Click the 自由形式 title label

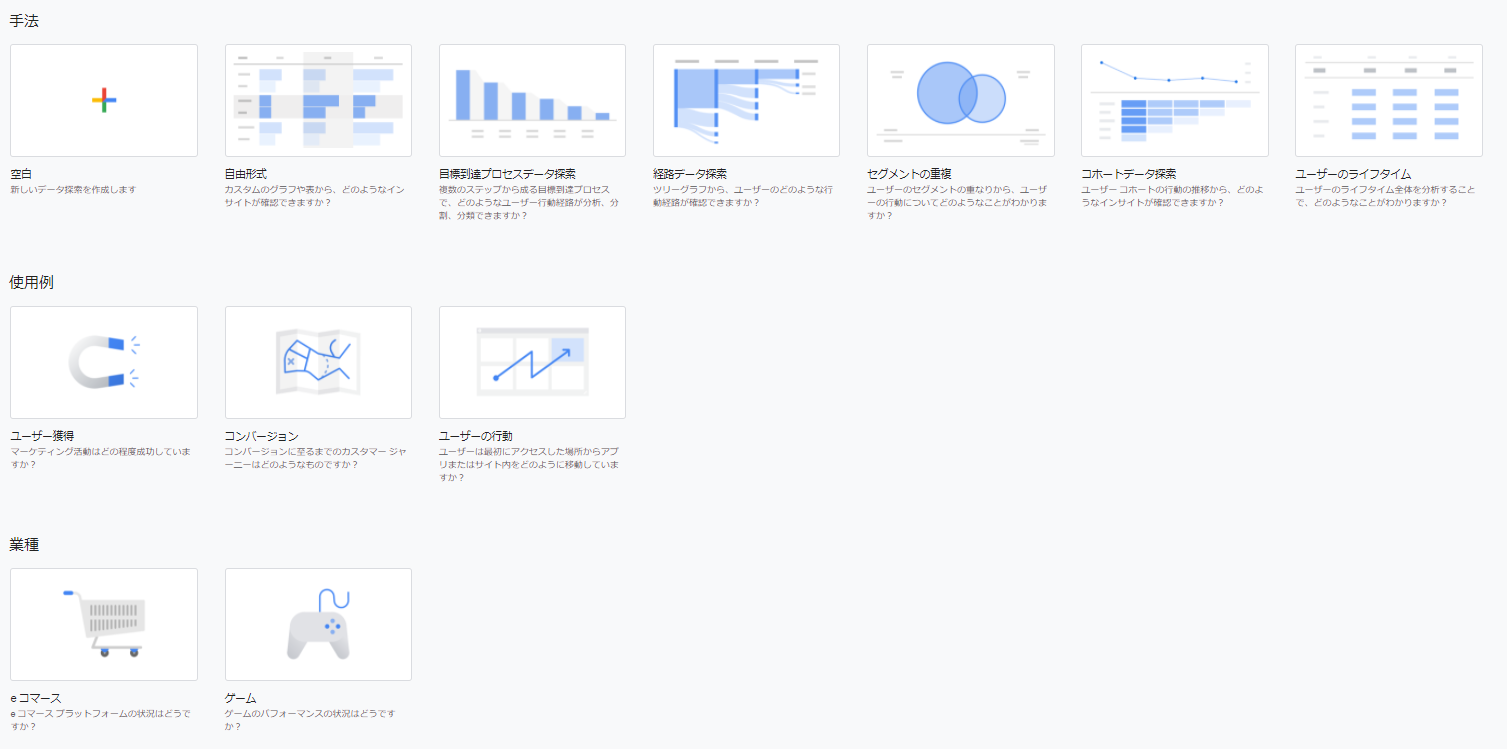[x=246, y=174]
